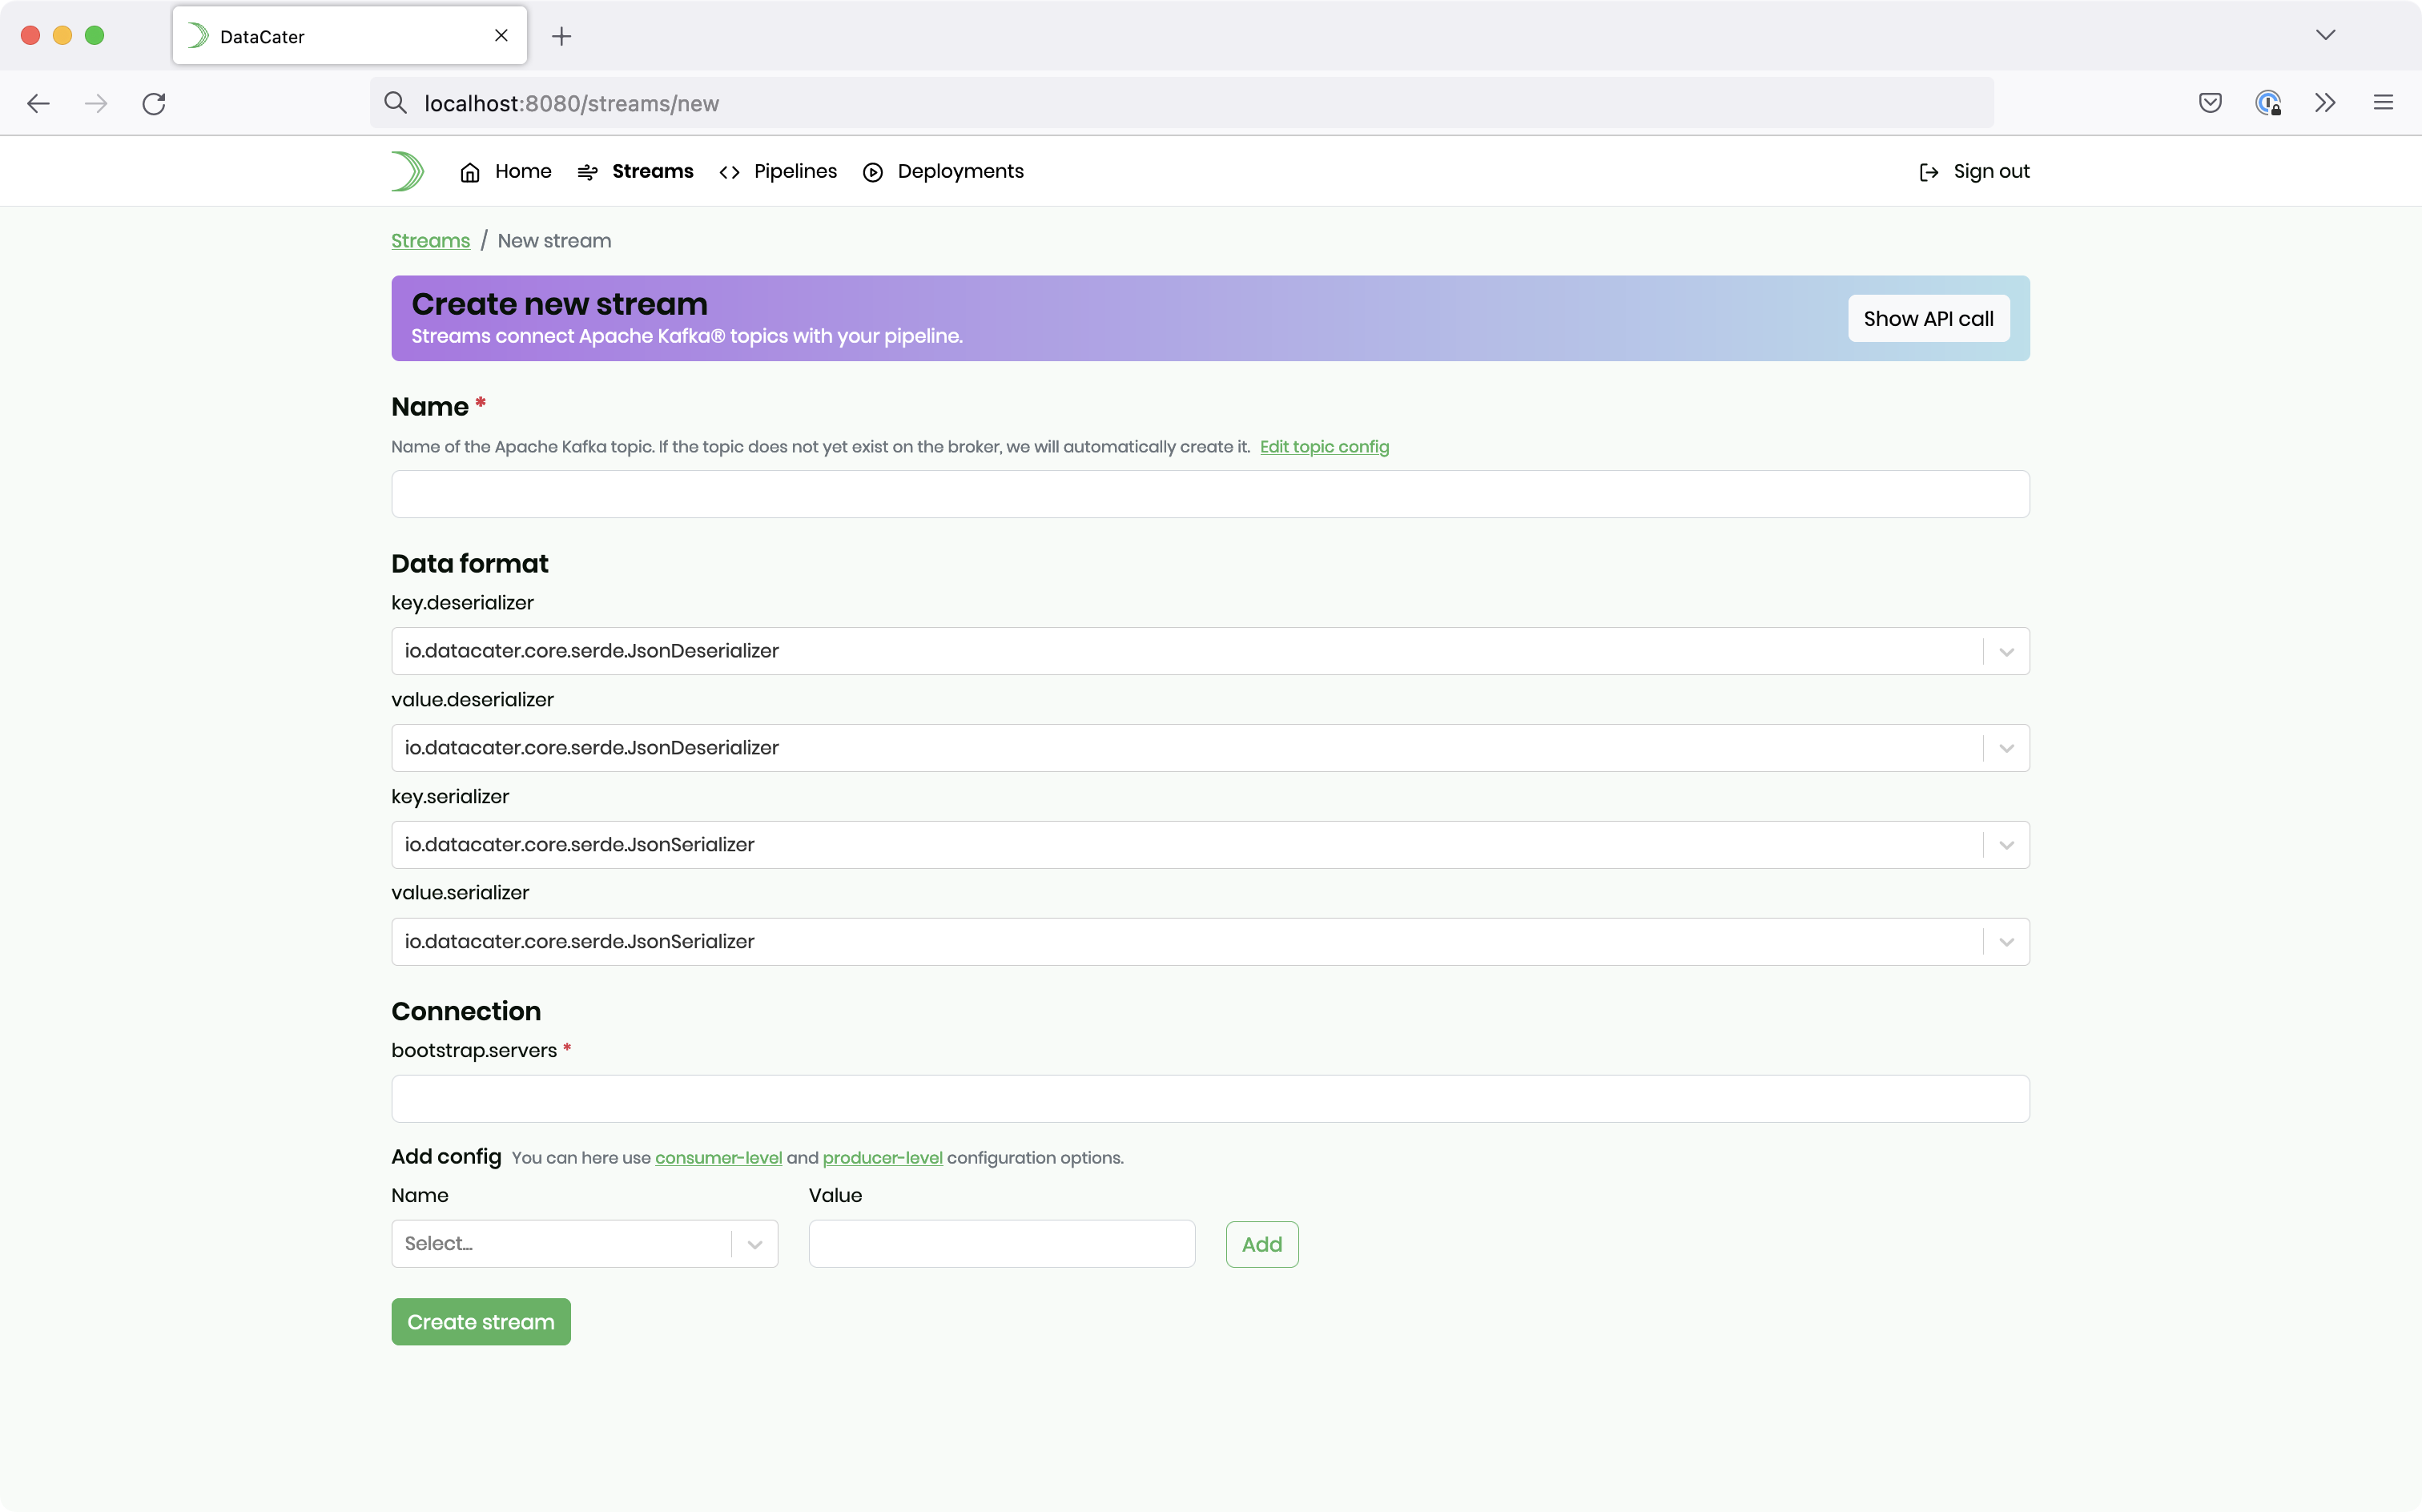The width and height of the screenshot is (2422, 1512).
Task: Open new browser tab with plus
Action: click(562, 36)
